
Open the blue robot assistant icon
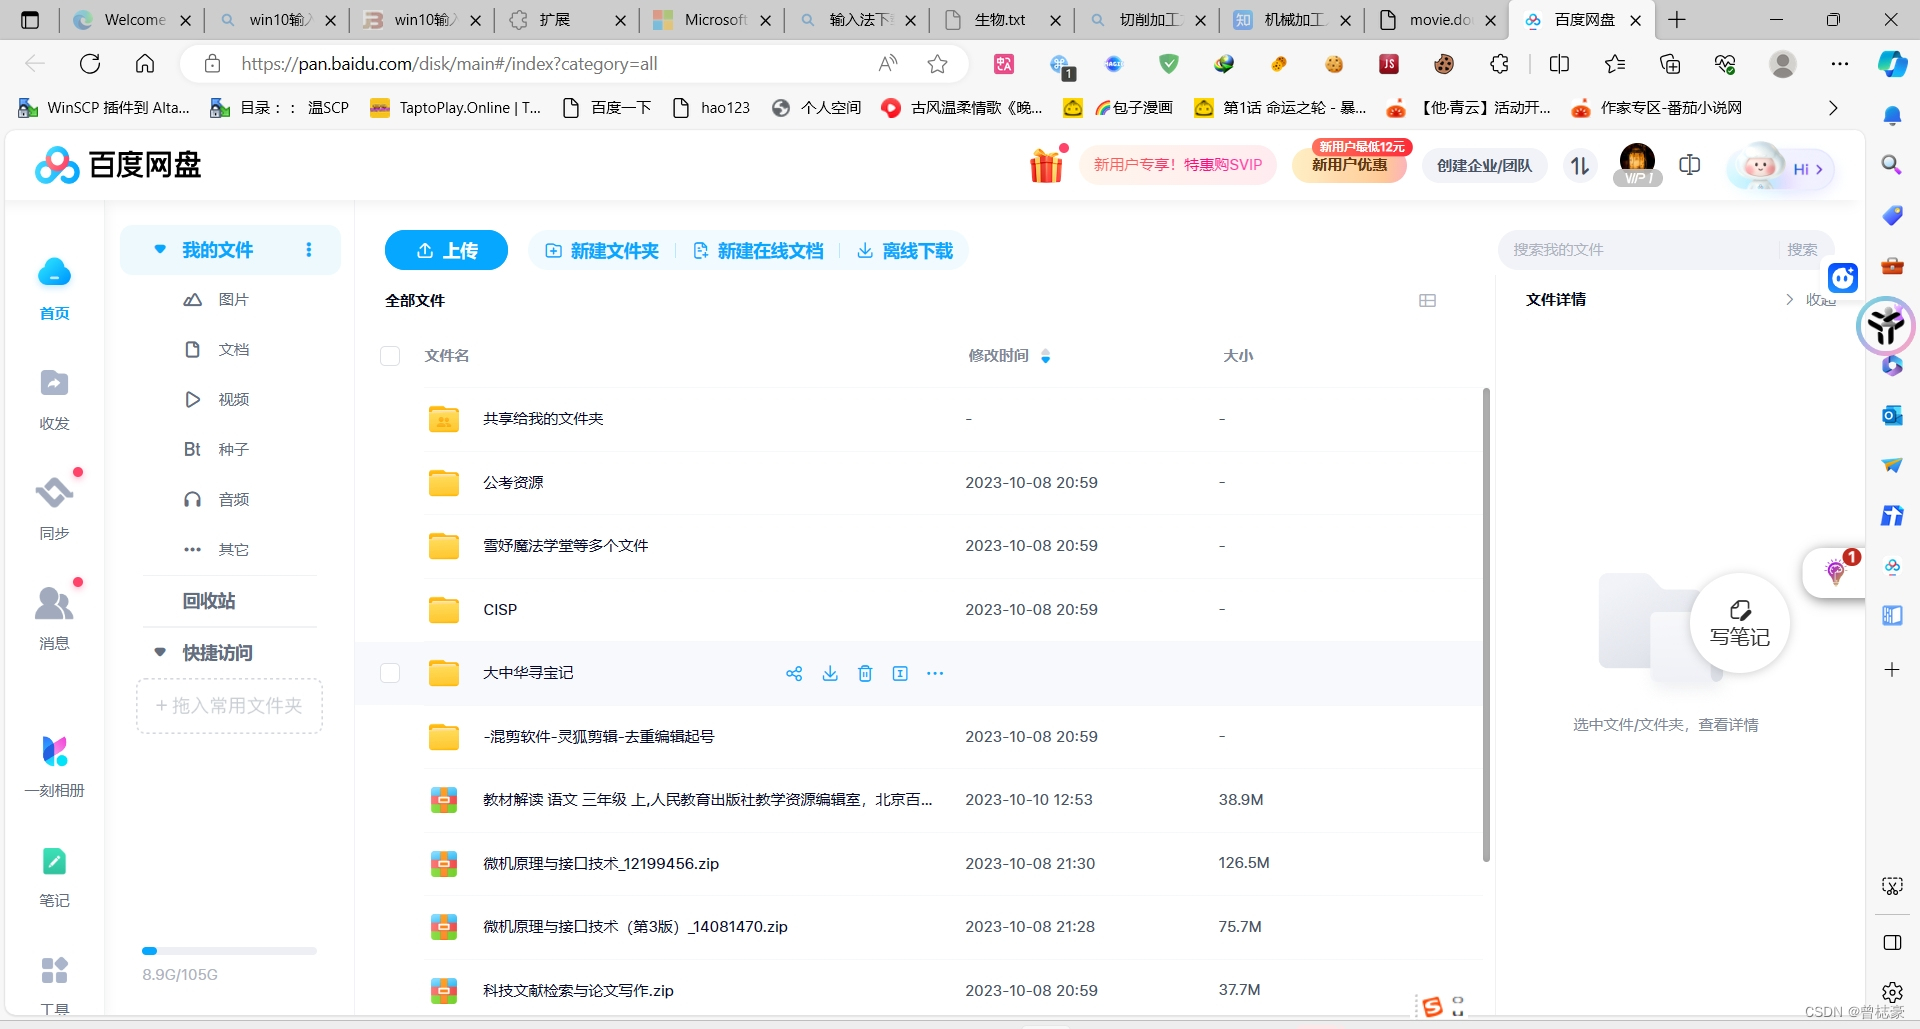1843,277
